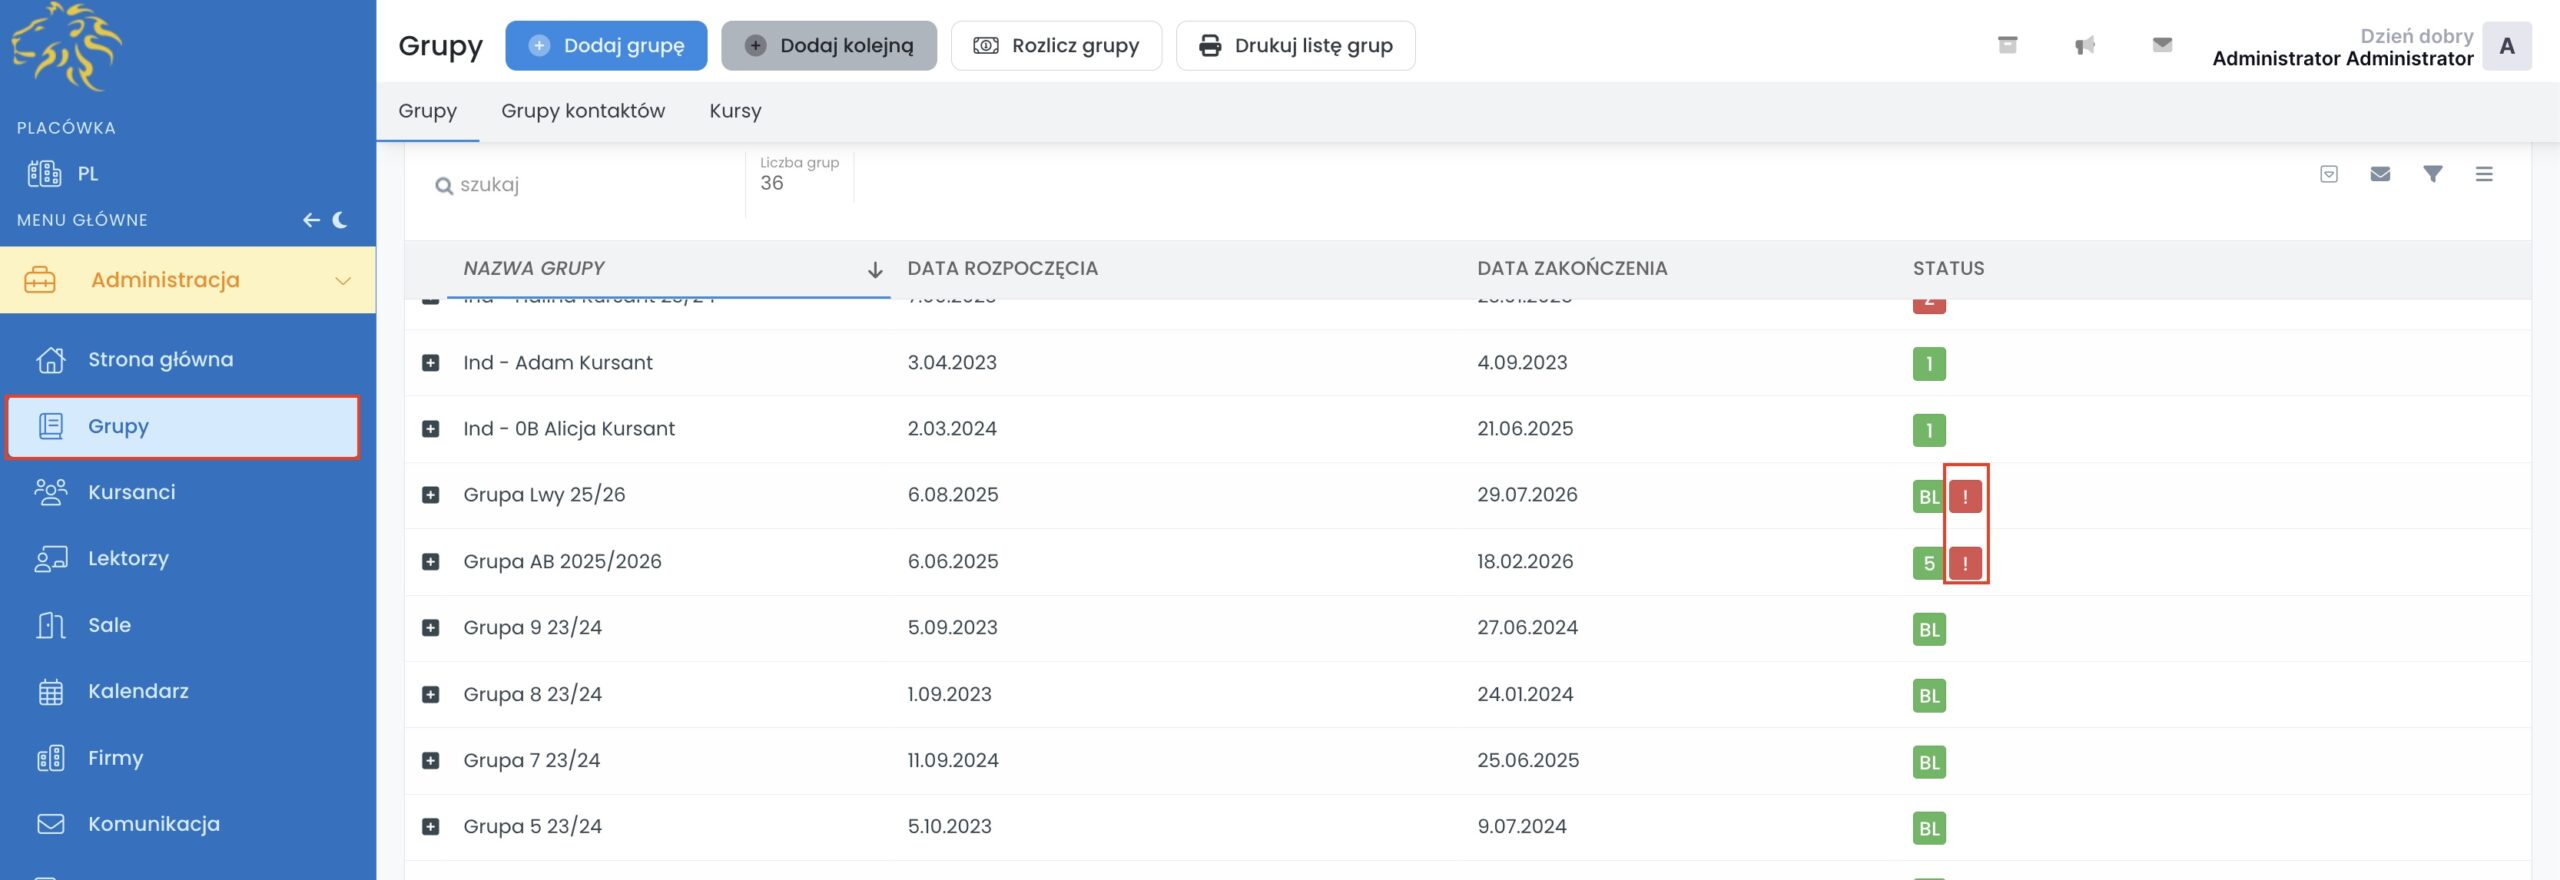2560x880 pixels.
Task: Open the hamburger list options icon
Action: click(2484, 174)
